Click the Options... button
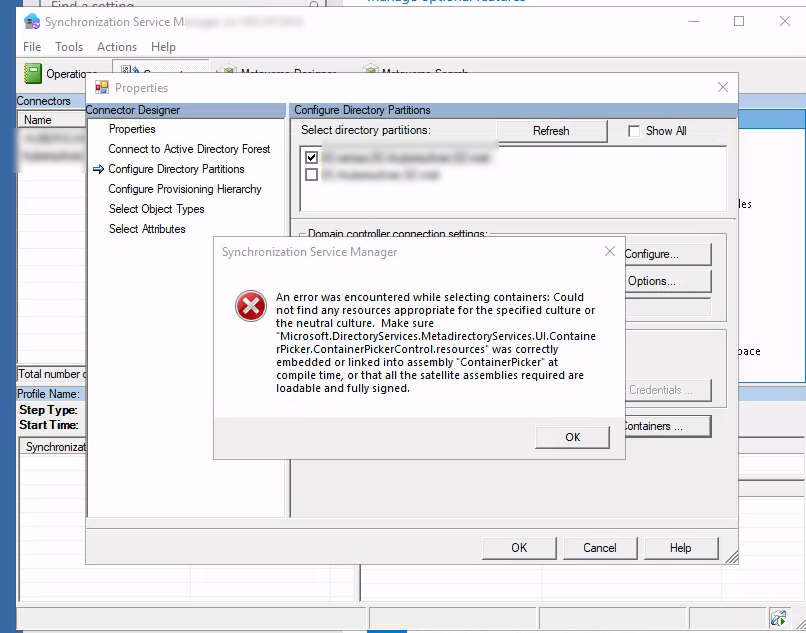 [667, 281]
